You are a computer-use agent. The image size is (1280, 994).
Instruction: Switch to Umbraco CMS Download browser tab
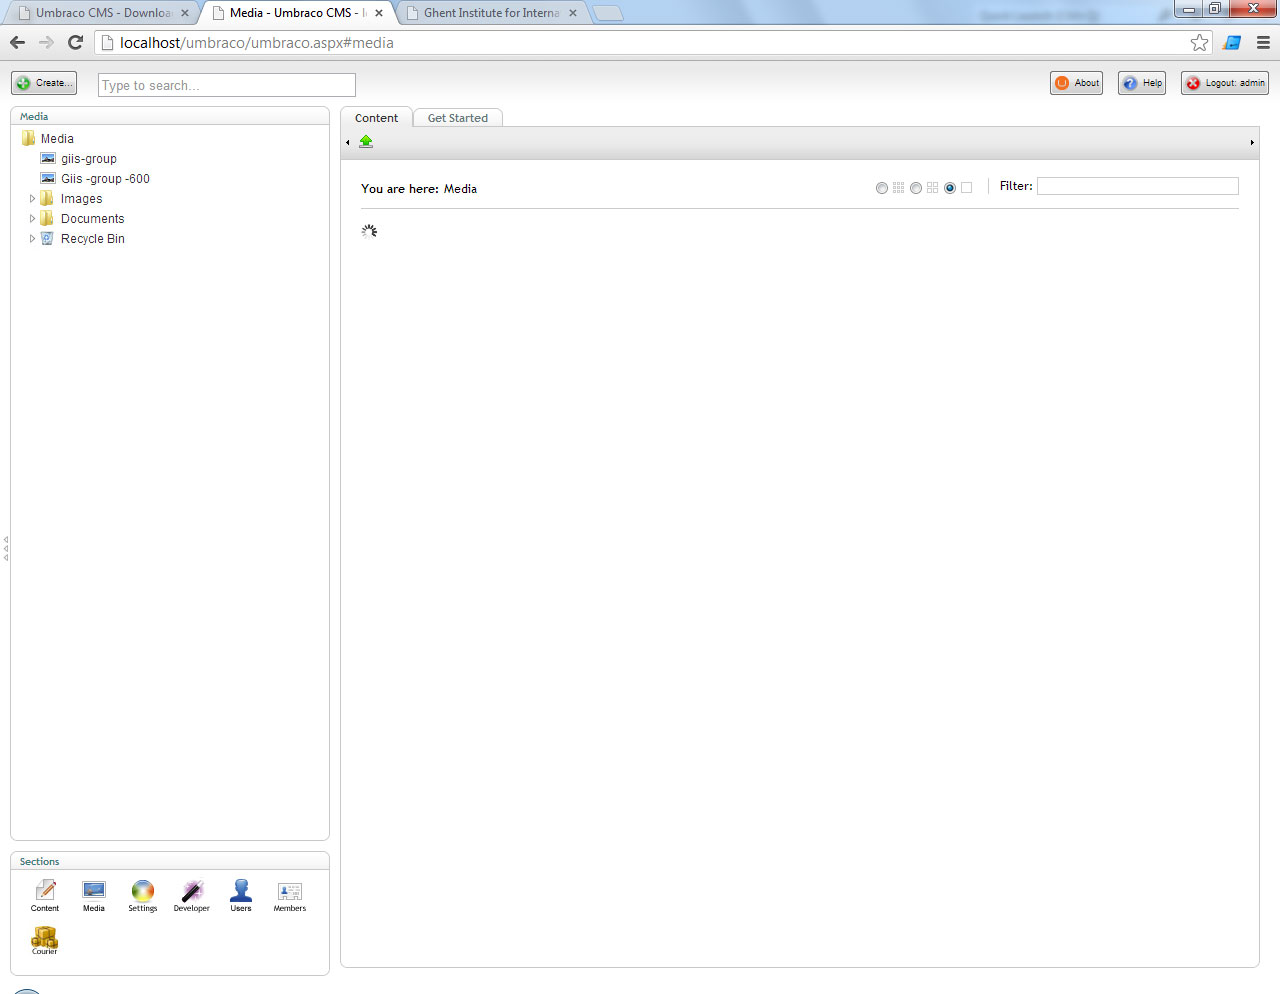(103, 13)
